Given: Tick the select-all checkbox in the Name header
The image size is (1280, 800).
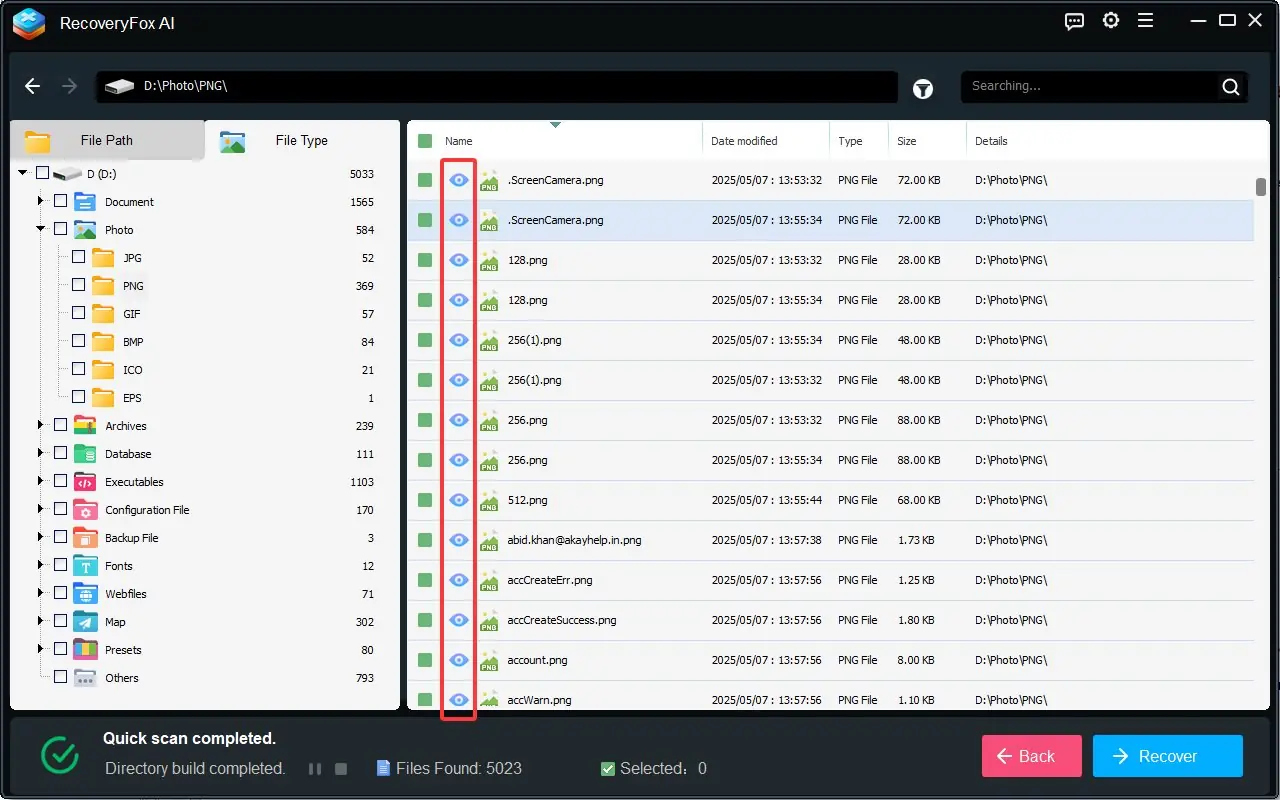Looking at the screenshot, I should tap(425, 141).
